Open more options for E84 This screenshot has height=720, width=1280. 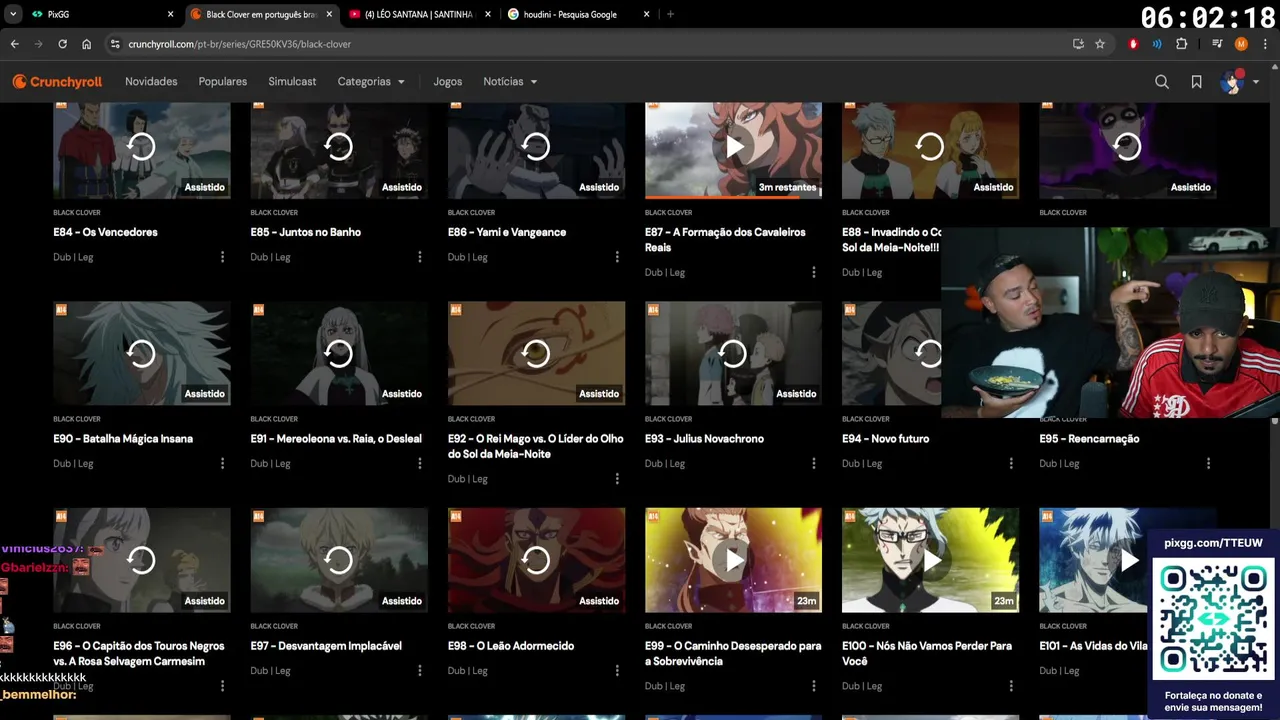click(222, 257)
